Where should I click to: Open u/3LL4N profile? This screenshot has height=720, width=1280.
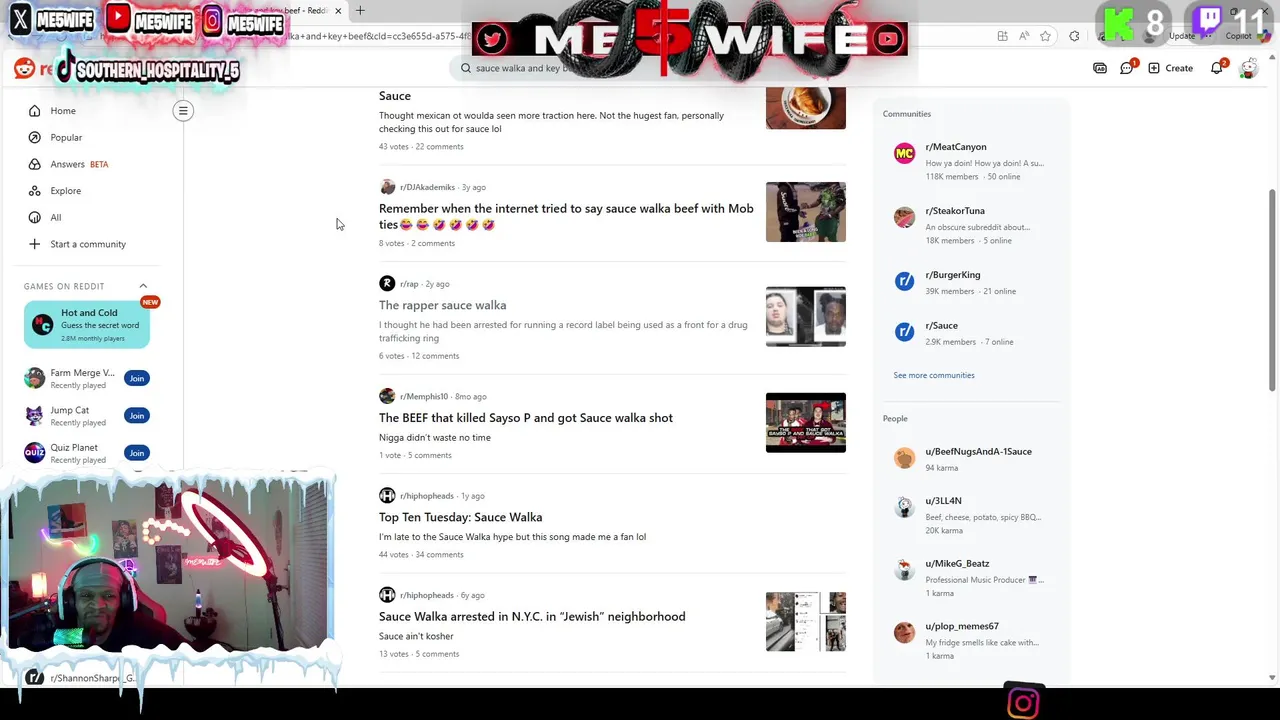click(x=943, y=501)
